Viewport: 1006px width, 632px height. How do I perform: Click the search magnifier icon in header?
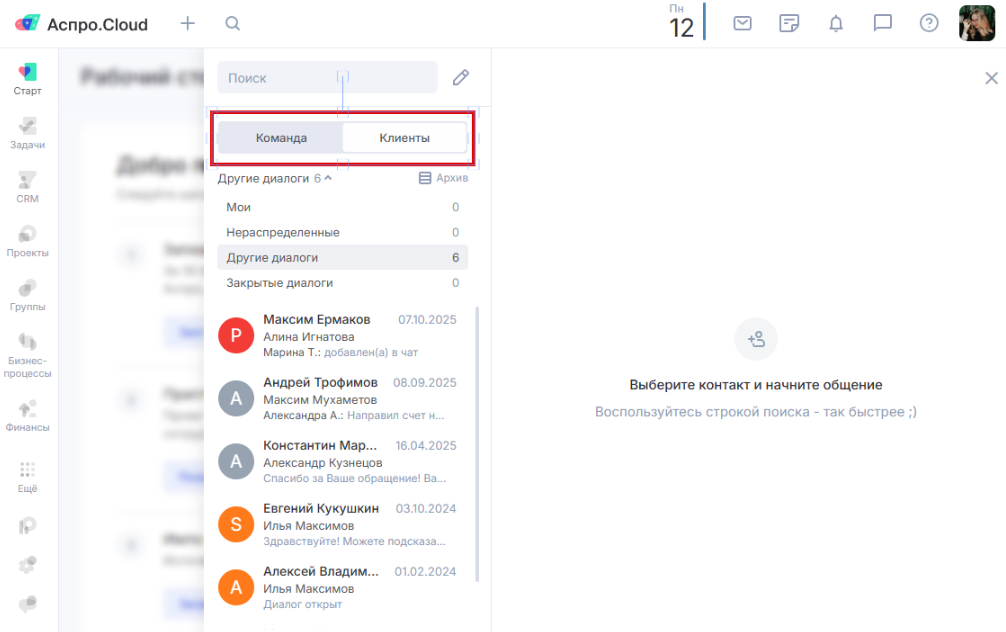point(232,23)
